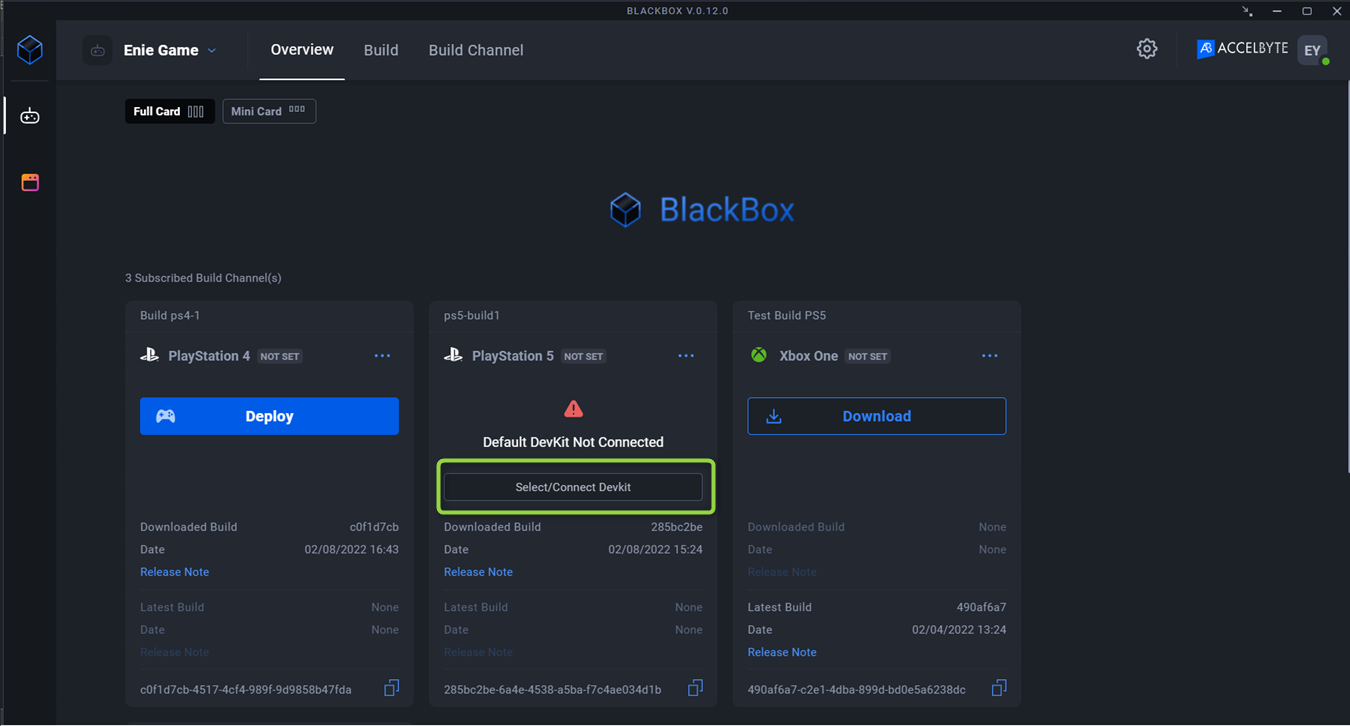The image size is (1350, 726).
Task: Click the BlackBox center logo
Action: click(702, 210)
